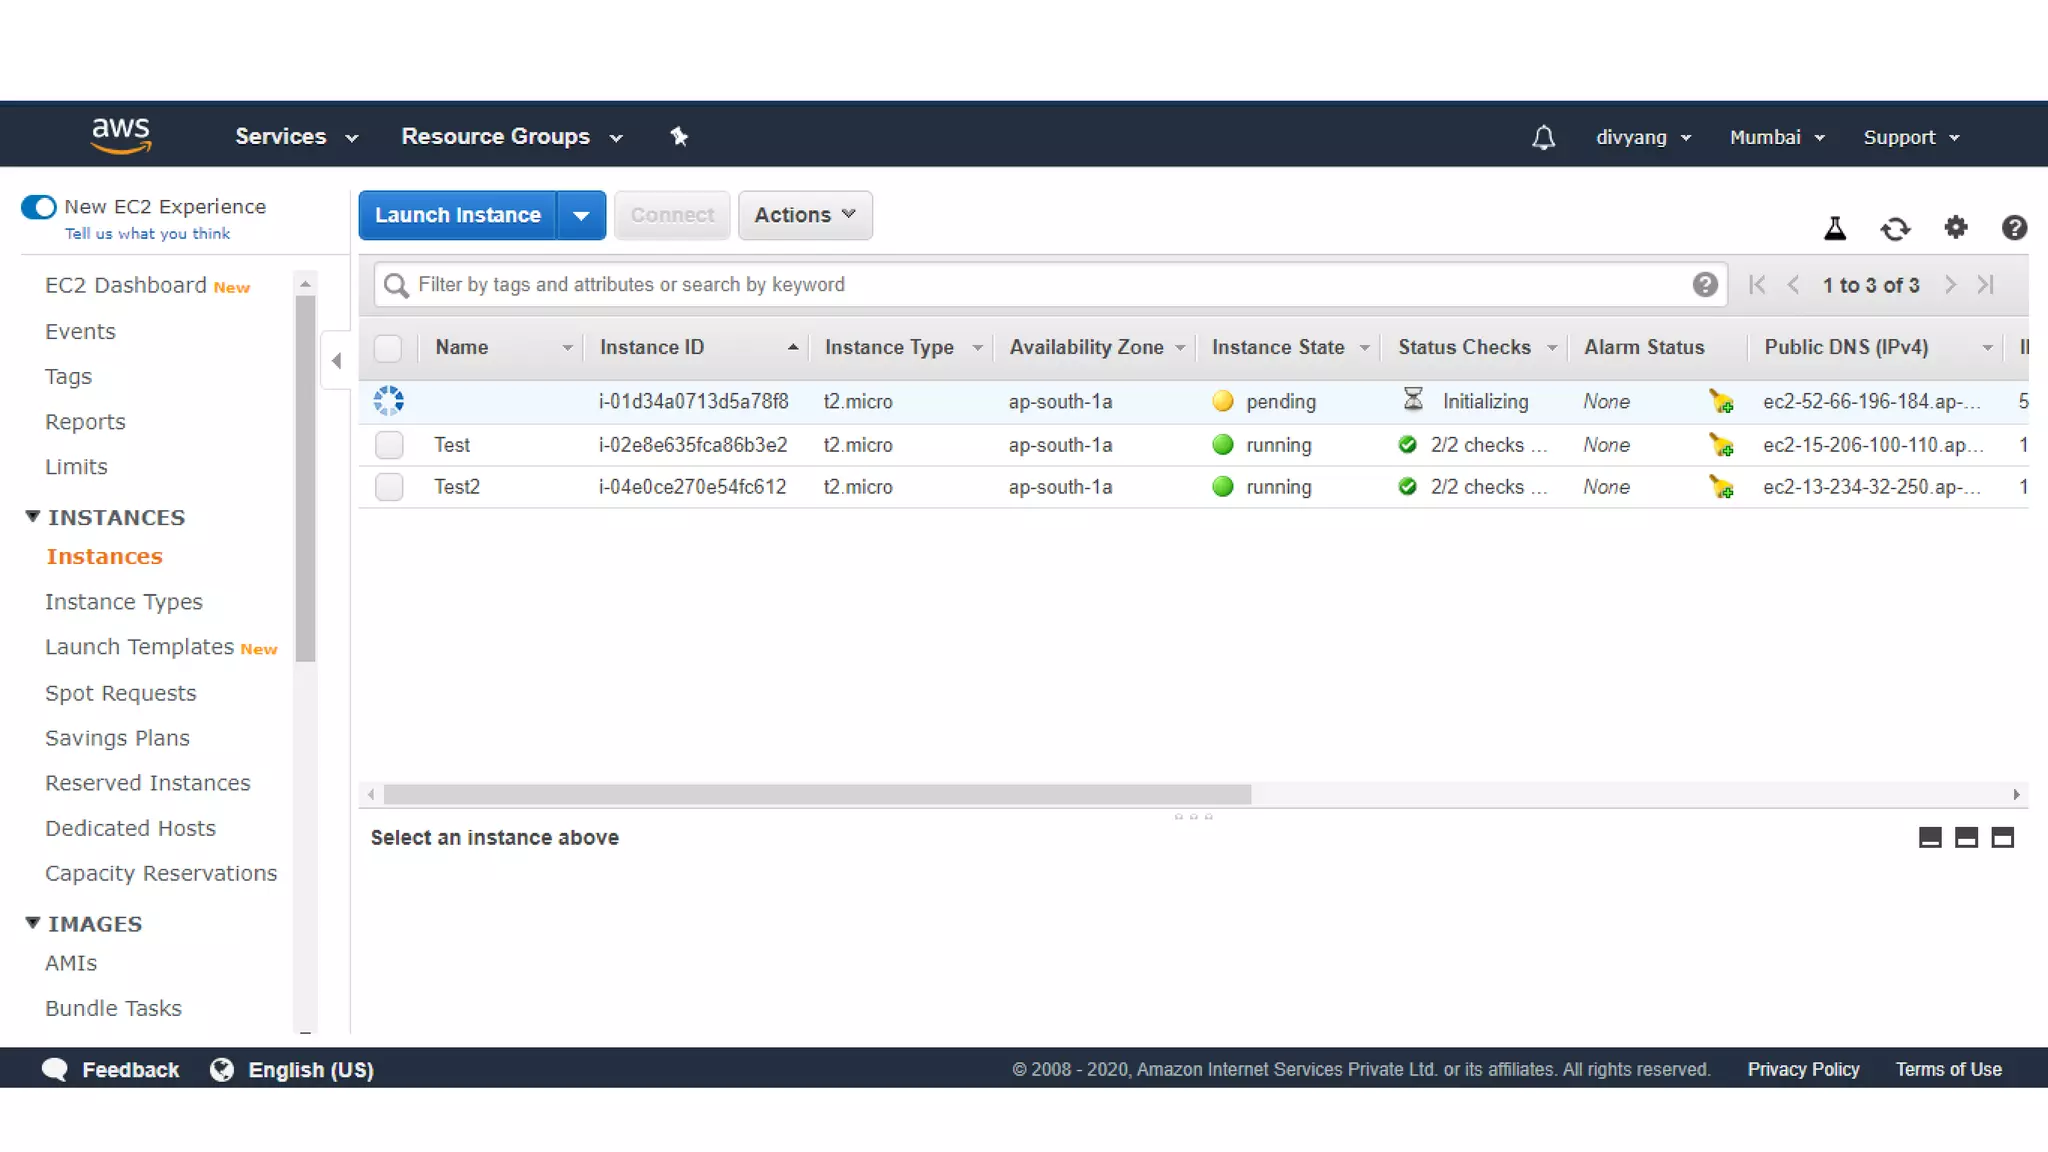This screenshot has height=1152, width=2048.
Task: Maximize the details pane layout icon
Action: [2002, 838]
